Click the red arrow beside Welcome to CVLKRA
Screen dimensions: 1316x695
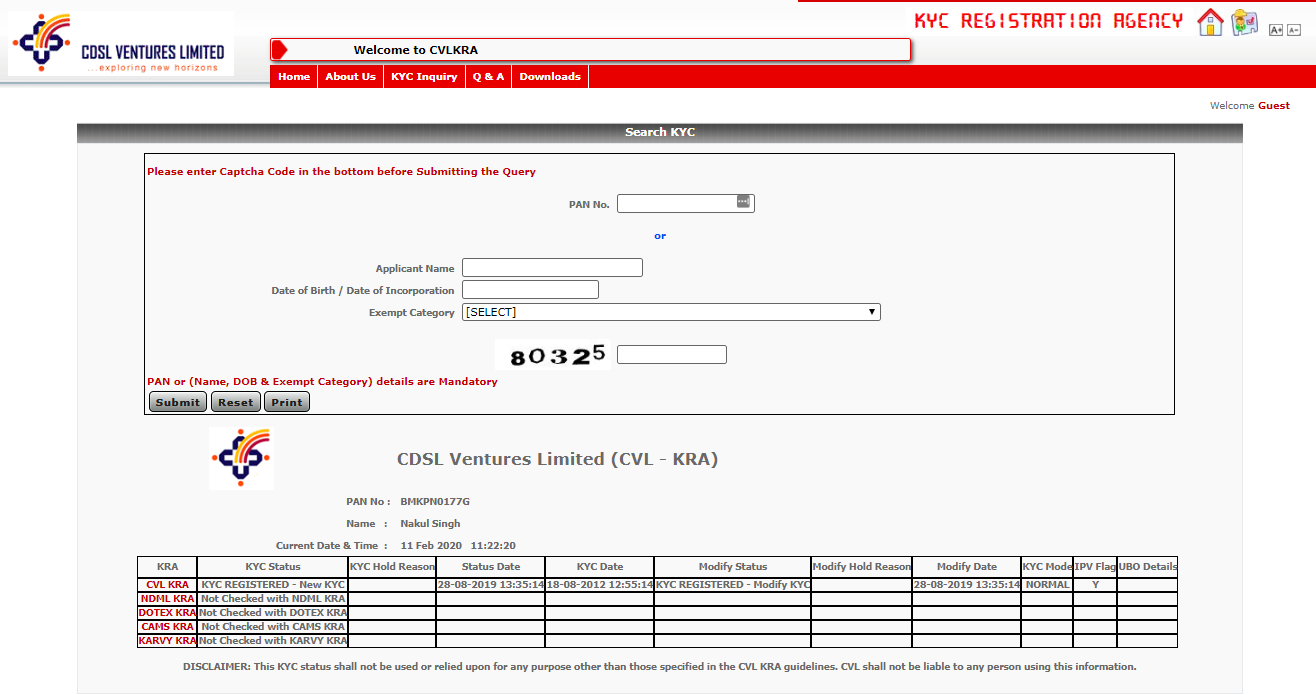click(x=280, y=50)
